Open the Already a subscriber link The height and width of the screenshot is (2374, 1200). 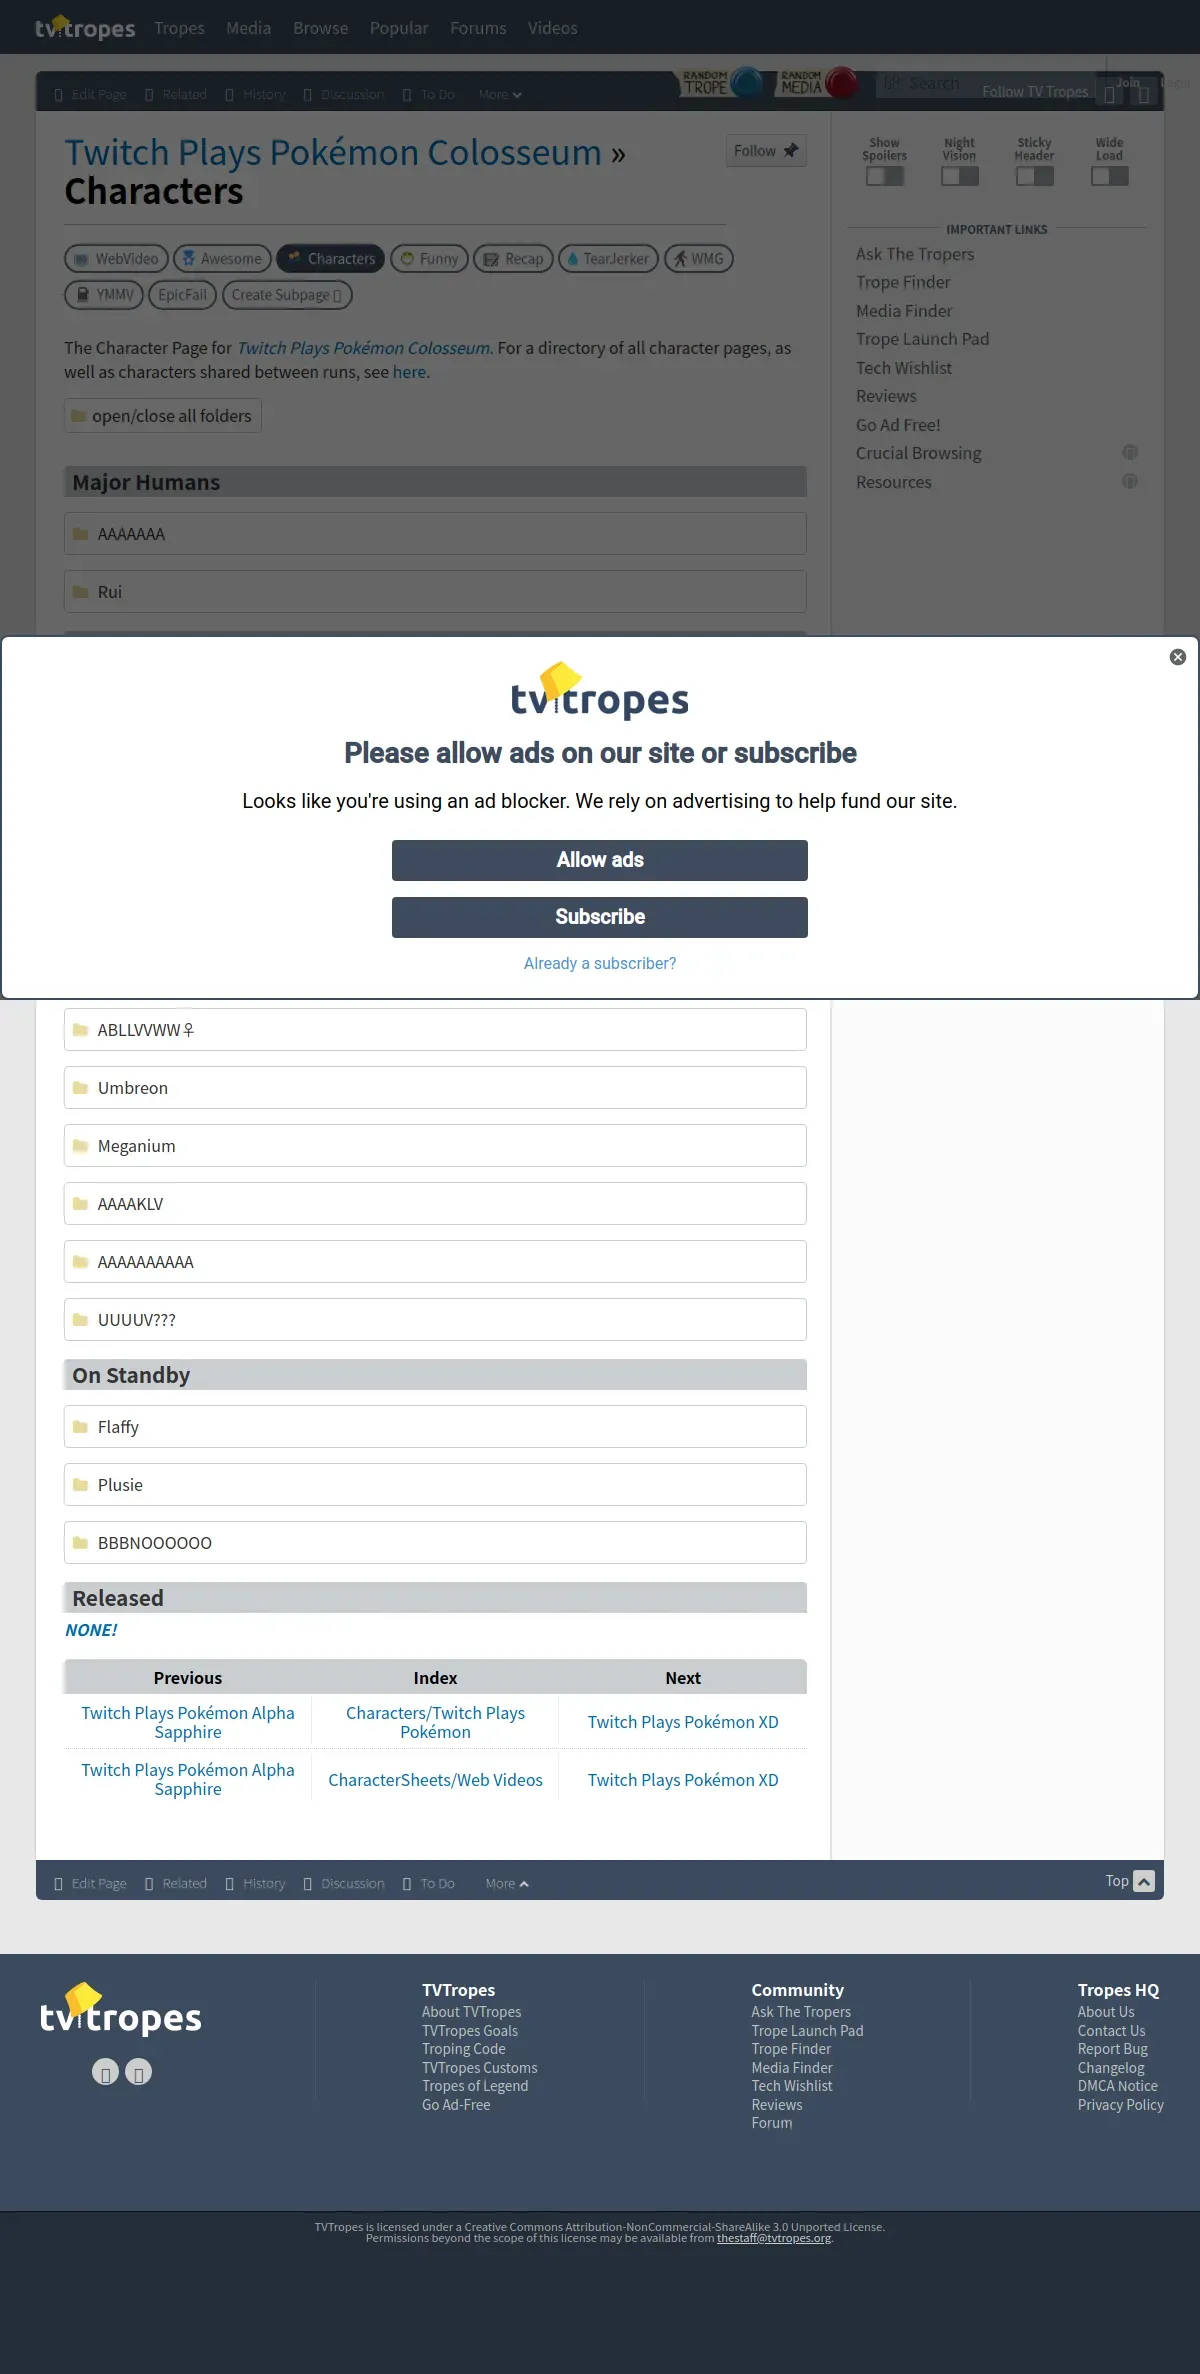tap(600, 963)
